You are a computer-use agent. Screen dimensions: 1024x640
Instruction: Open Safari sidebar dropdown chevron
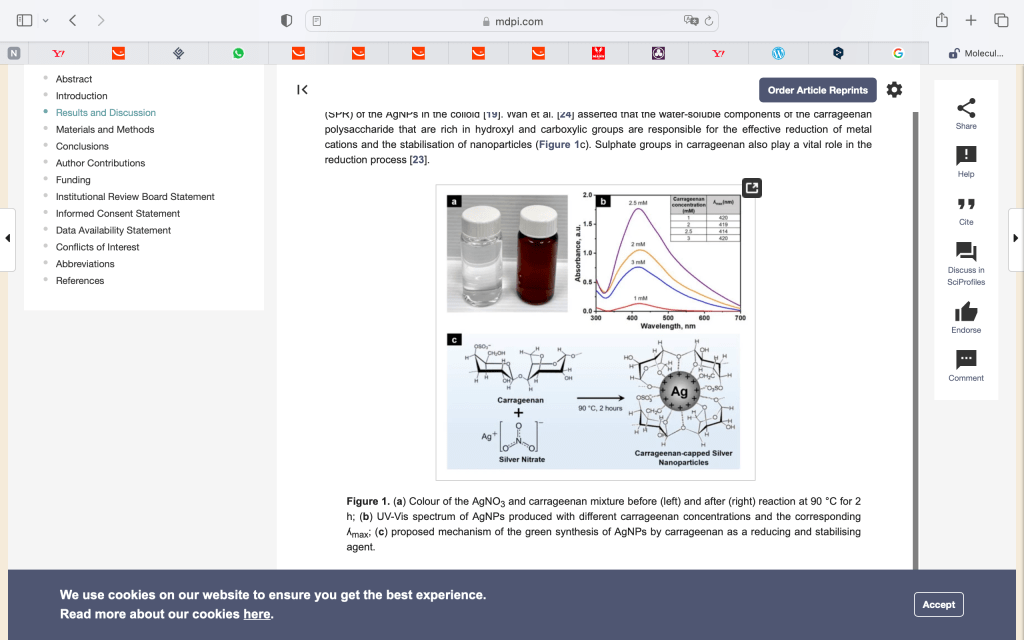pyautogui.click(x=45, y=21)
